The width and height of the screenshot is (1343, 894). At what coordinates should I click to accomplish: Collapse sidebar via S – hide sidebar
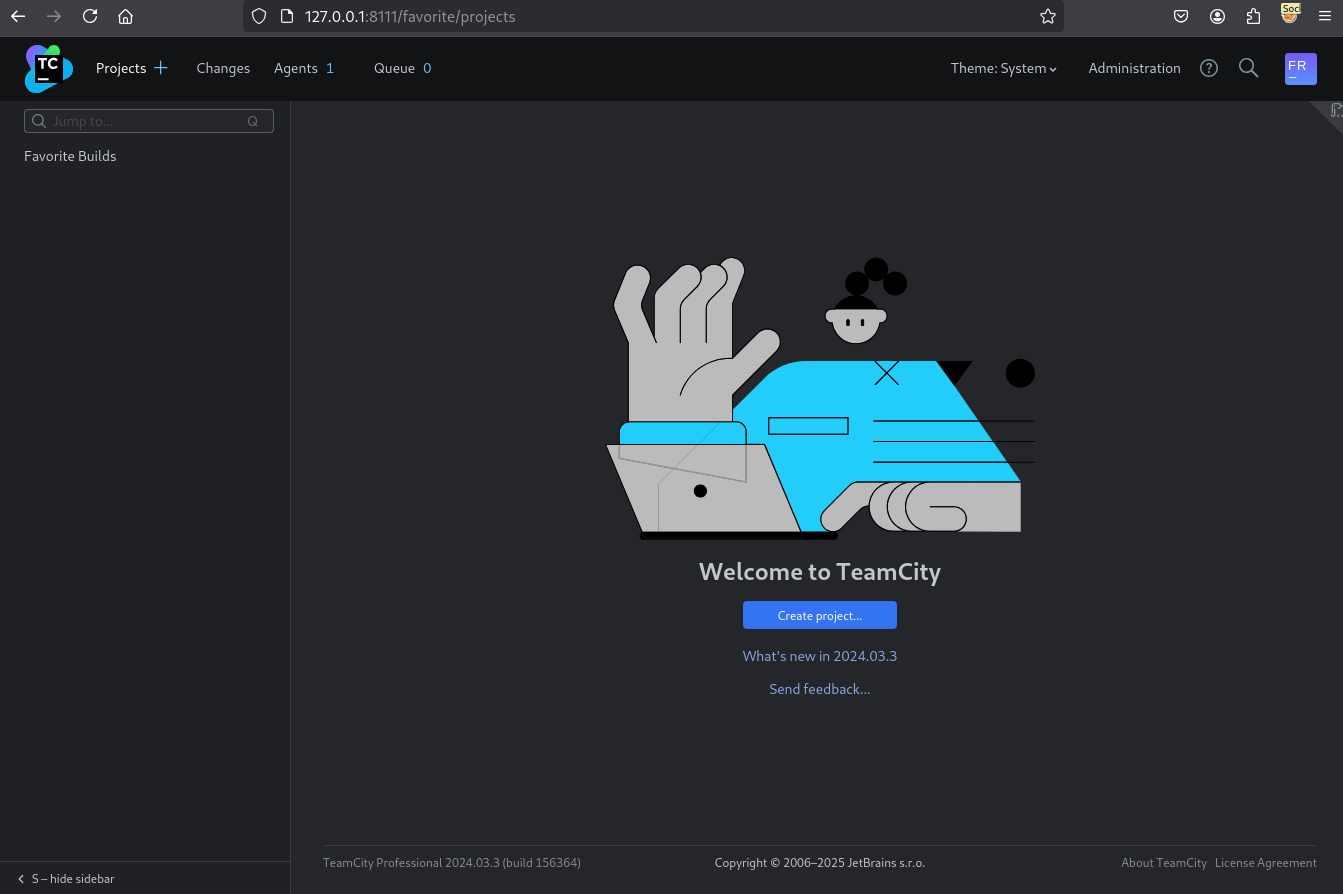click(66, 879)
